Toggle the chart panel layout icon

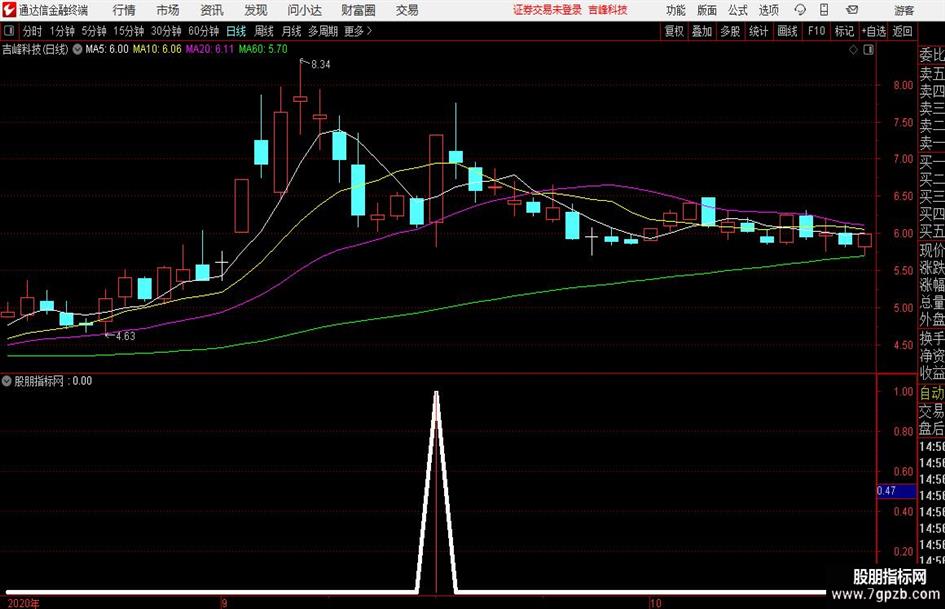(x=868, y=50)
